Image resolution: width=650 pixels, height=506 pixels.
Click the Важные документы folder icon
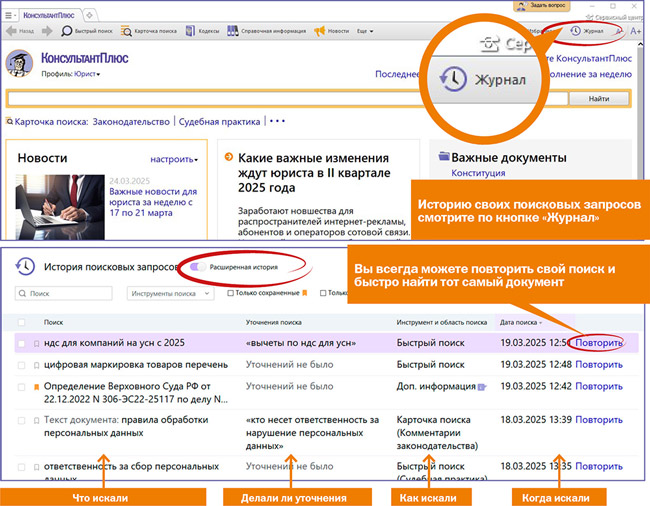pos(444,156)
